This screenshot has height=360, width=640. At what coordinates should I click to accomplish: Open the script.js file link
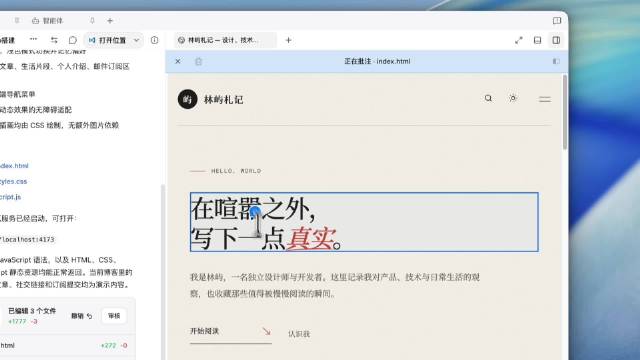coord(10,197)
